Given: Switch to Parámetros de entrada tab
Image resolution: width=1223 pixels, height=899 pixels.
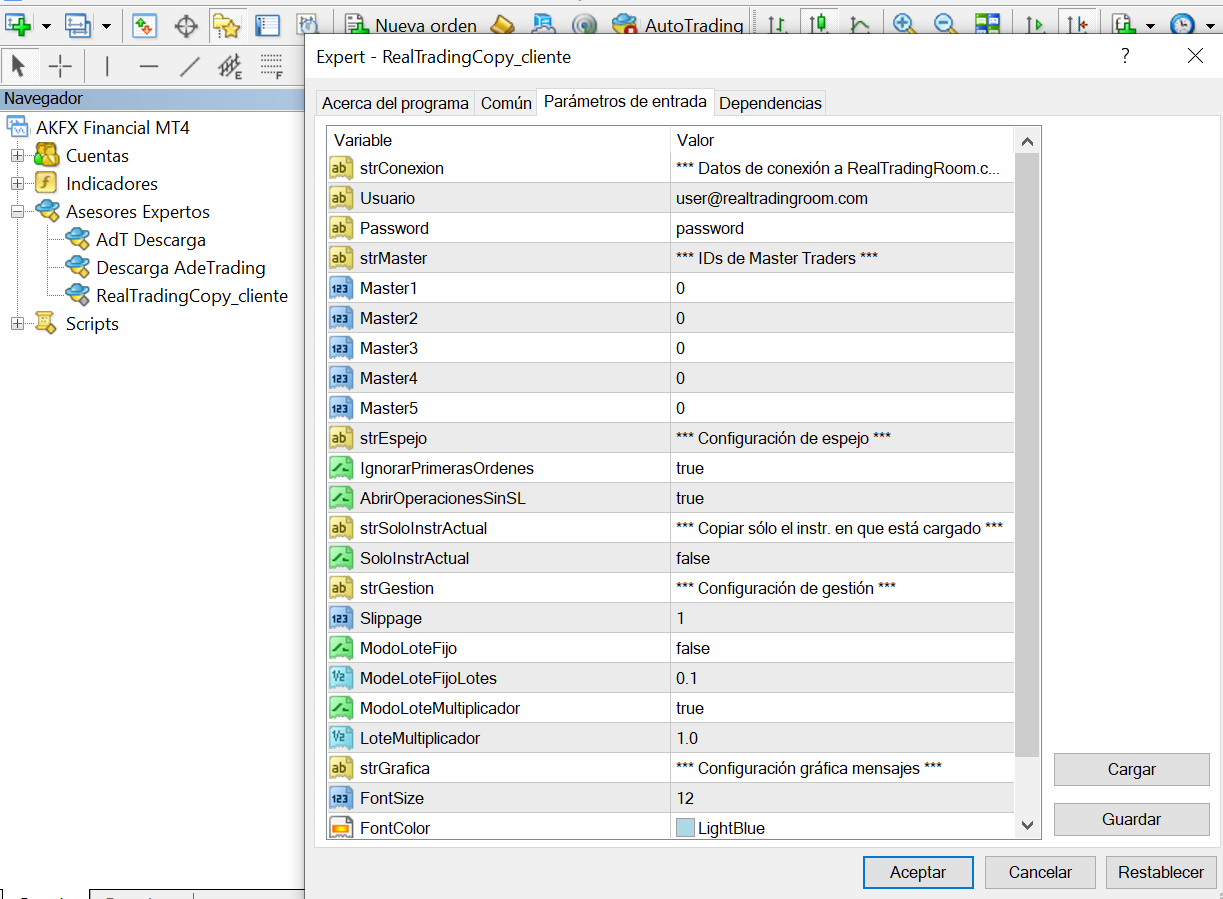Looking at the screenshot, I should [x=625, y=101].
